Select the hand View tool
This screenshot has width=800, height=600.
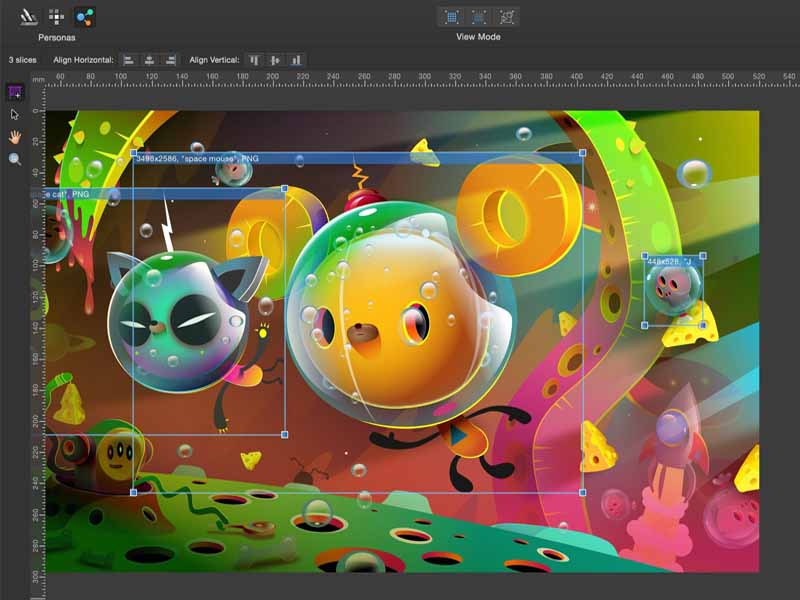pyautogui.click(x=15, y=137)
